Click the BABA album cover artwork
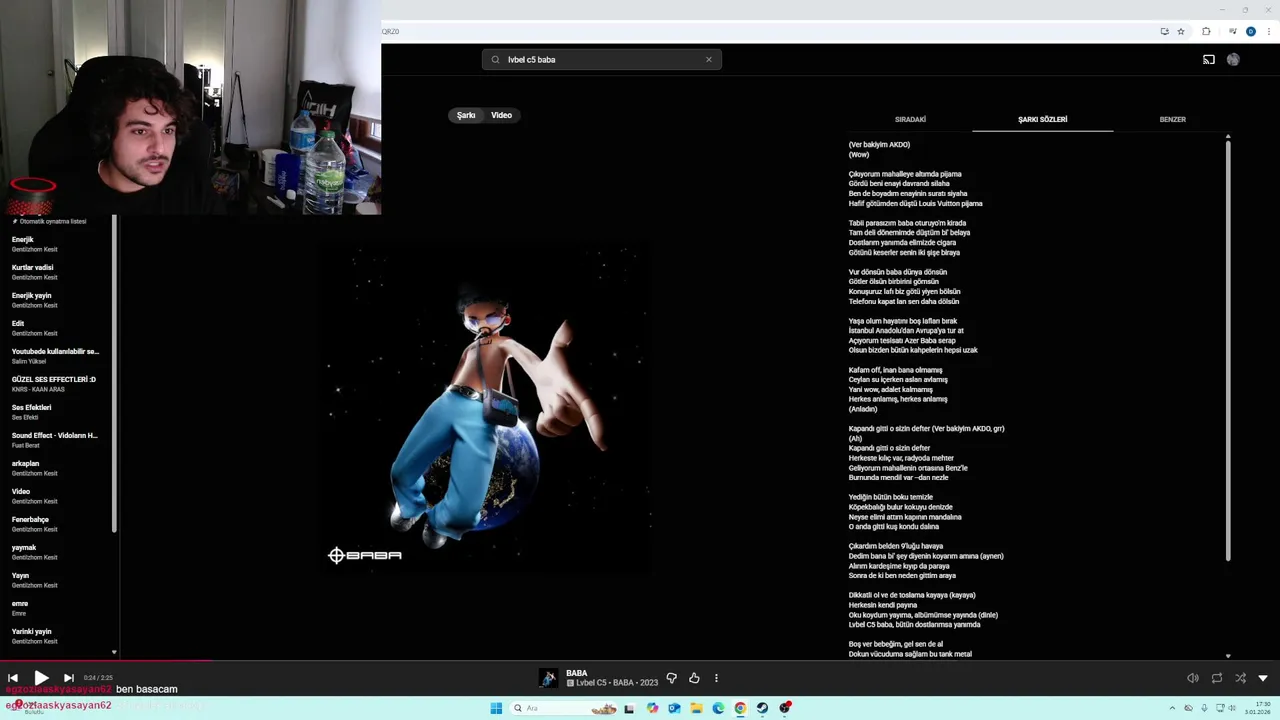Screen dimensions: 1280x720 pos(486,407)
